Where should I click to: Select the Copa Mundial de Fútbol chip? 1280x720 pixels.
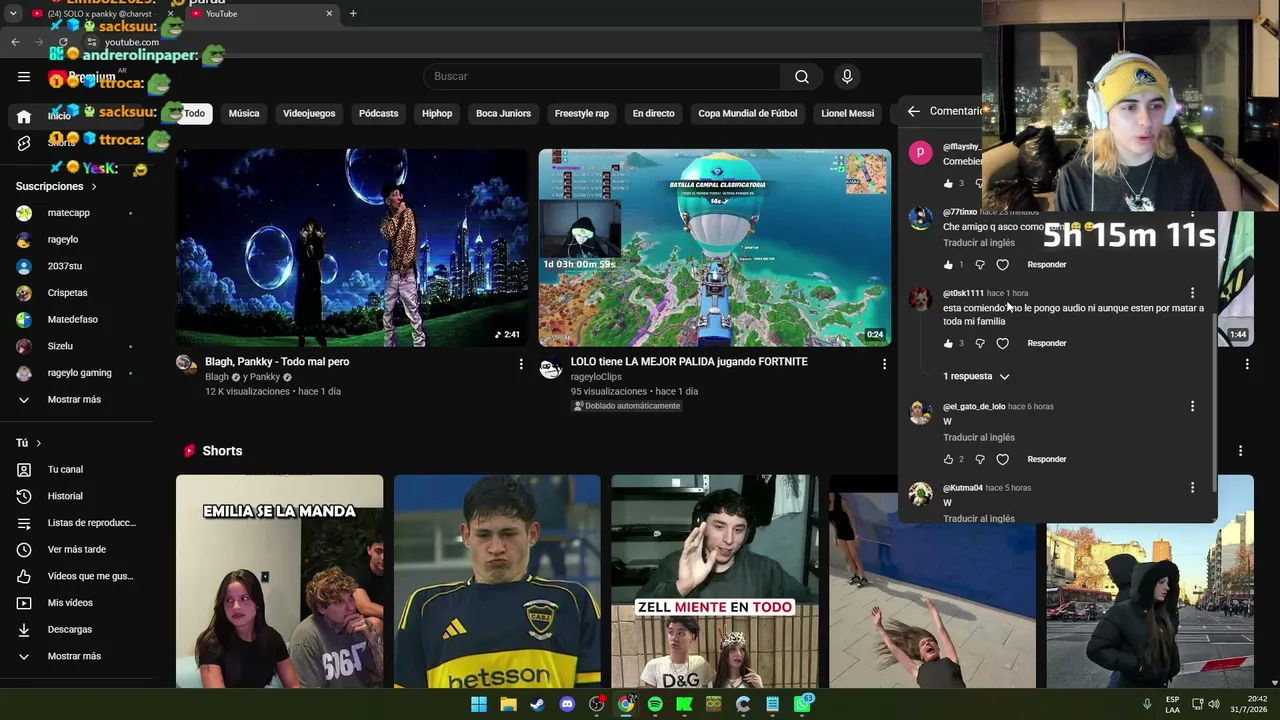coord(748,114)
